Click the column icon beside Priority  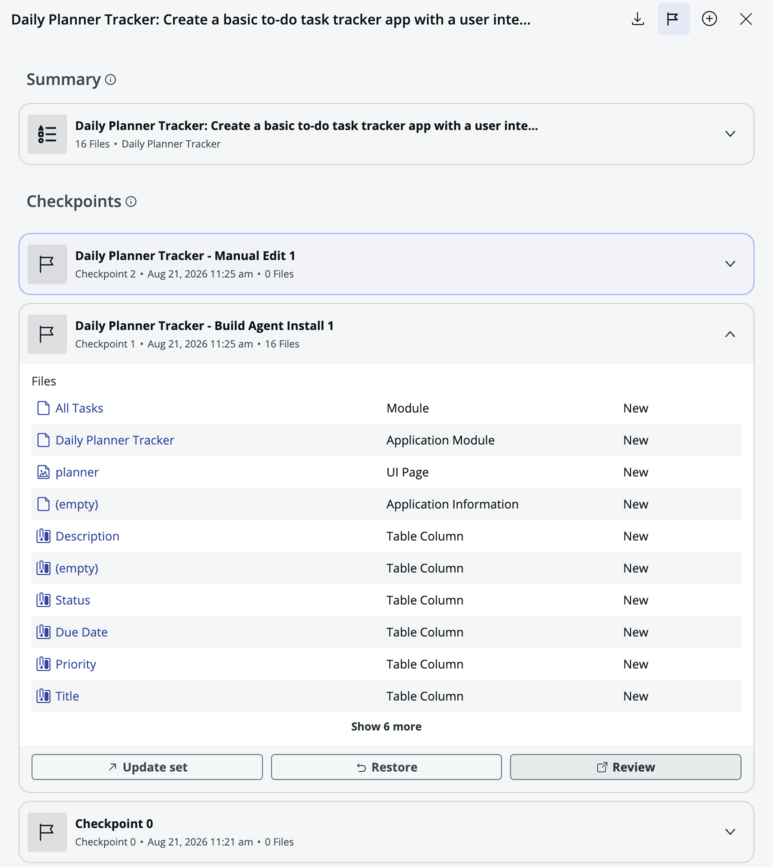click(x=43, y=664)
